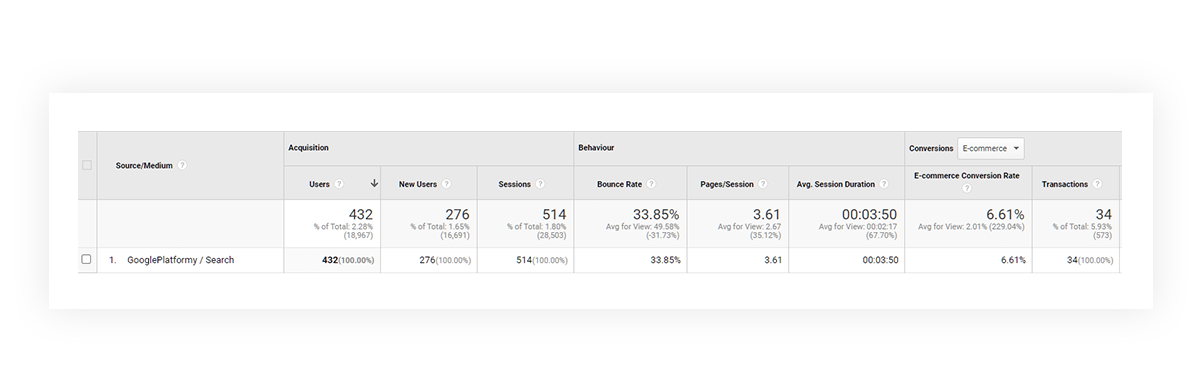The width and height of the screenshot is (1200, 391).
Task: Sort by Bounce Rate column header
Action: [620, 184]
